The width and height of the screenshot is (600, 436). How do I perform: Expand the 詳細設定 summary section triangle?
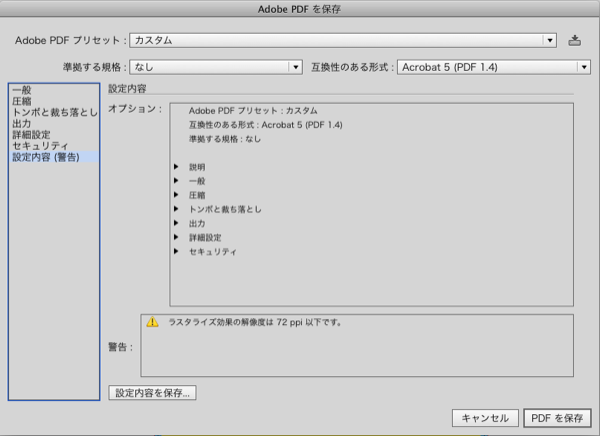point(176,237)
